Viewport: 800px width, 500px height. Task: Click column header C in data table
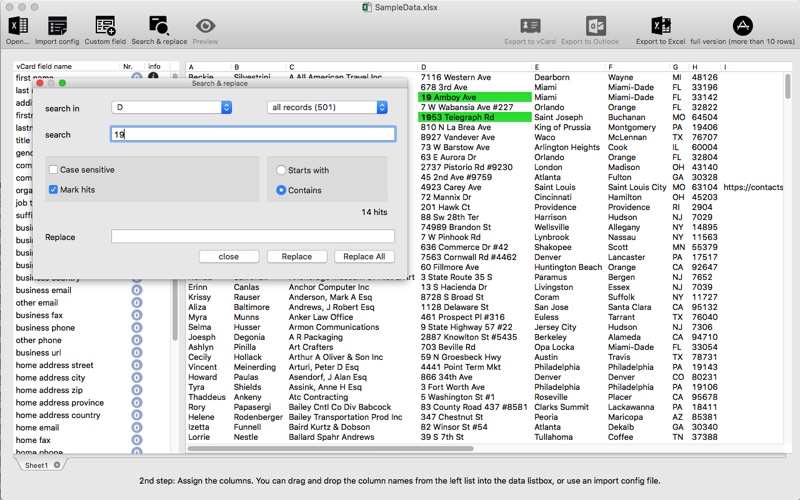tap(352, 67)
